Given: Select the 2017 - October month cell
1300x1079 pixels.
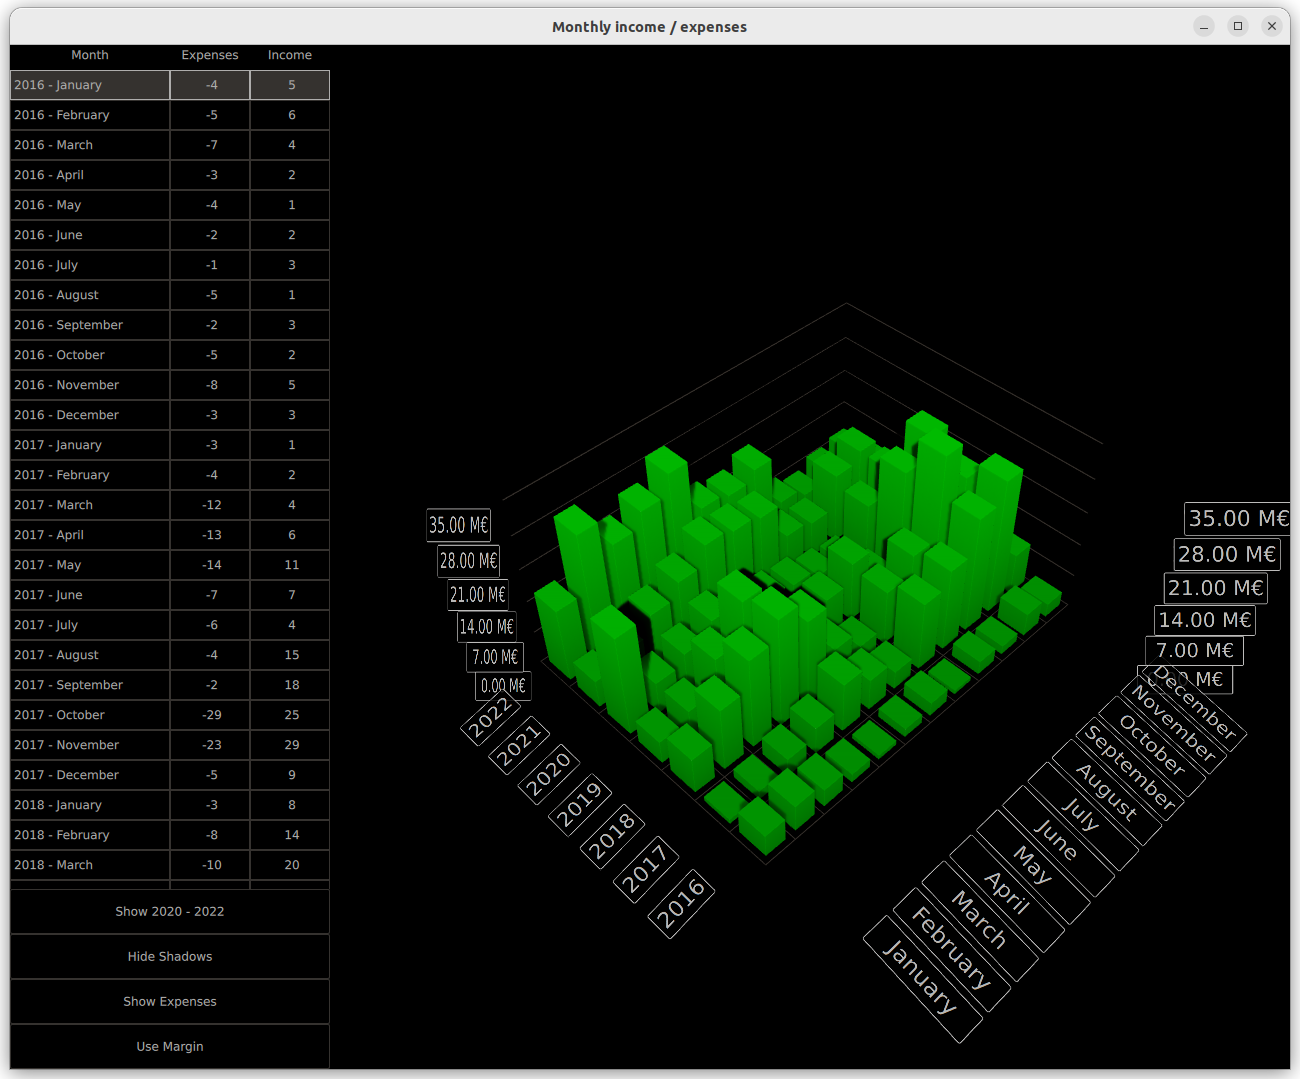Looking at the screenshot, I should (x=90, y=715).
